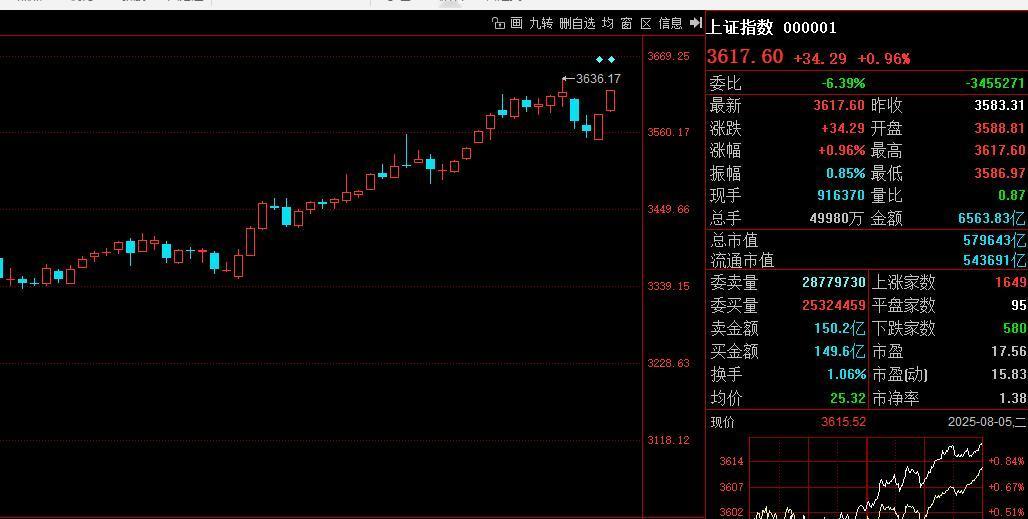1028x519 pixels.
Task: Toggle the 九转 indicator
Action: 541,24
